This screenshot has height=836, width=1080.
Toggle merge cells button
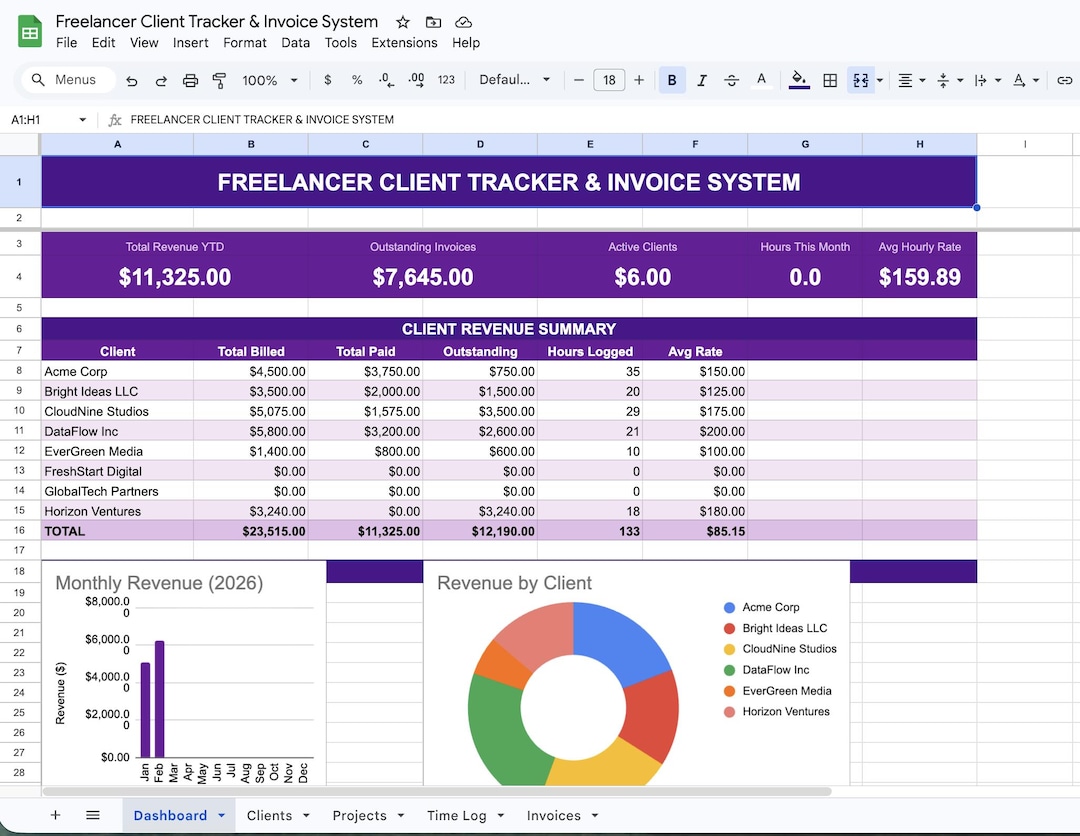861,80
